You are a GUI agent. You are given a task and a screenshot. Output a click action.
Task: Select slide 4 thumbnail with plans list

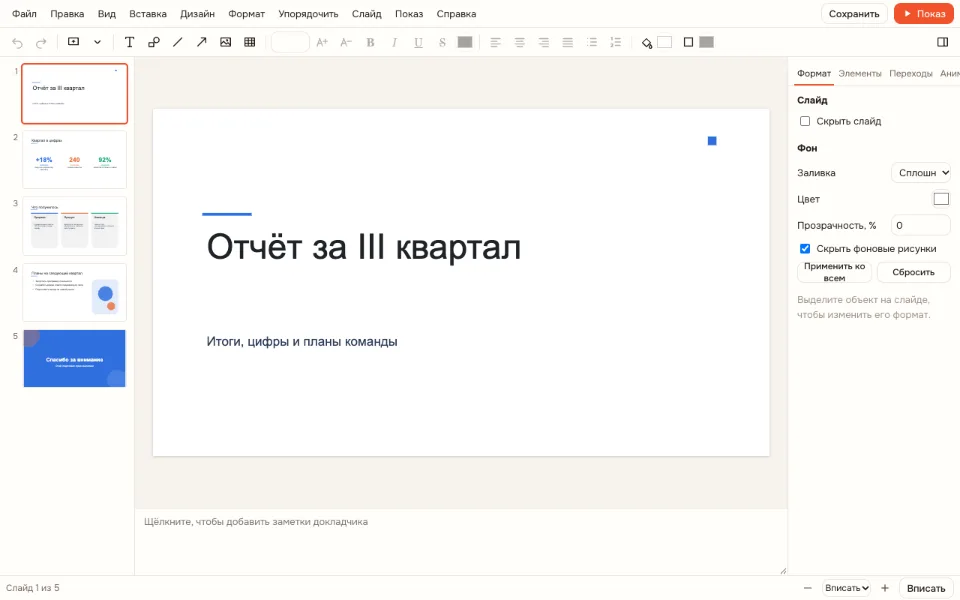[75, 292]
